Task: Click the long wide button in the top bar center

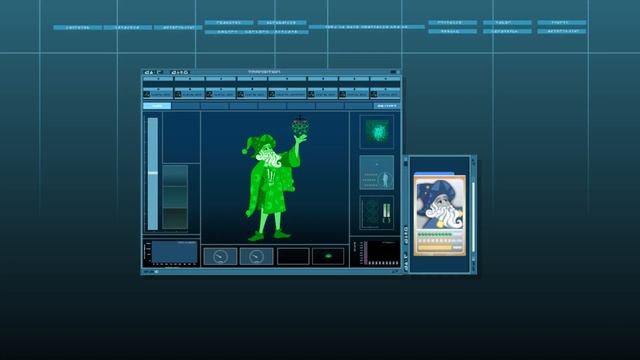Action: [x=367, y=27]
